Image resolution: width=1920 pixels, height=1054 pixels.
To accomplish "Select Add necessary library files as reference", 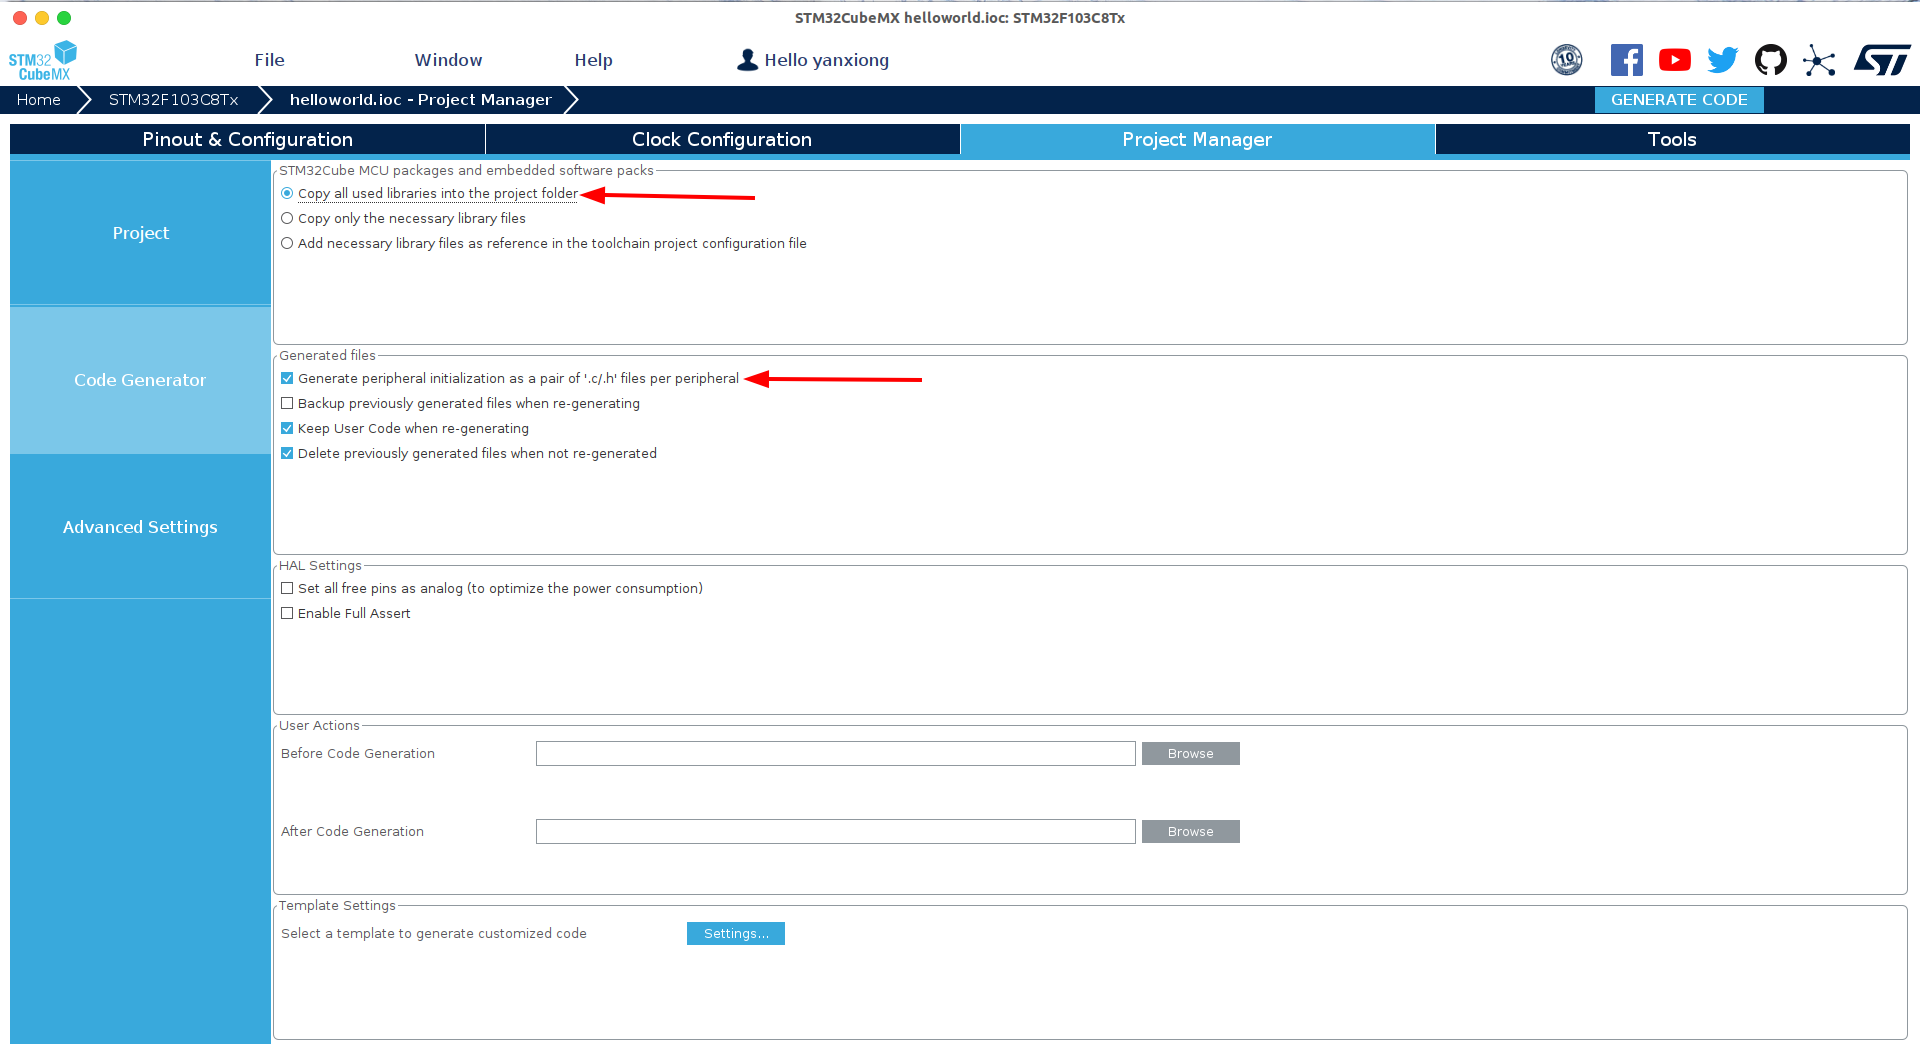I will pyautogui.click(x=287, y=243).
